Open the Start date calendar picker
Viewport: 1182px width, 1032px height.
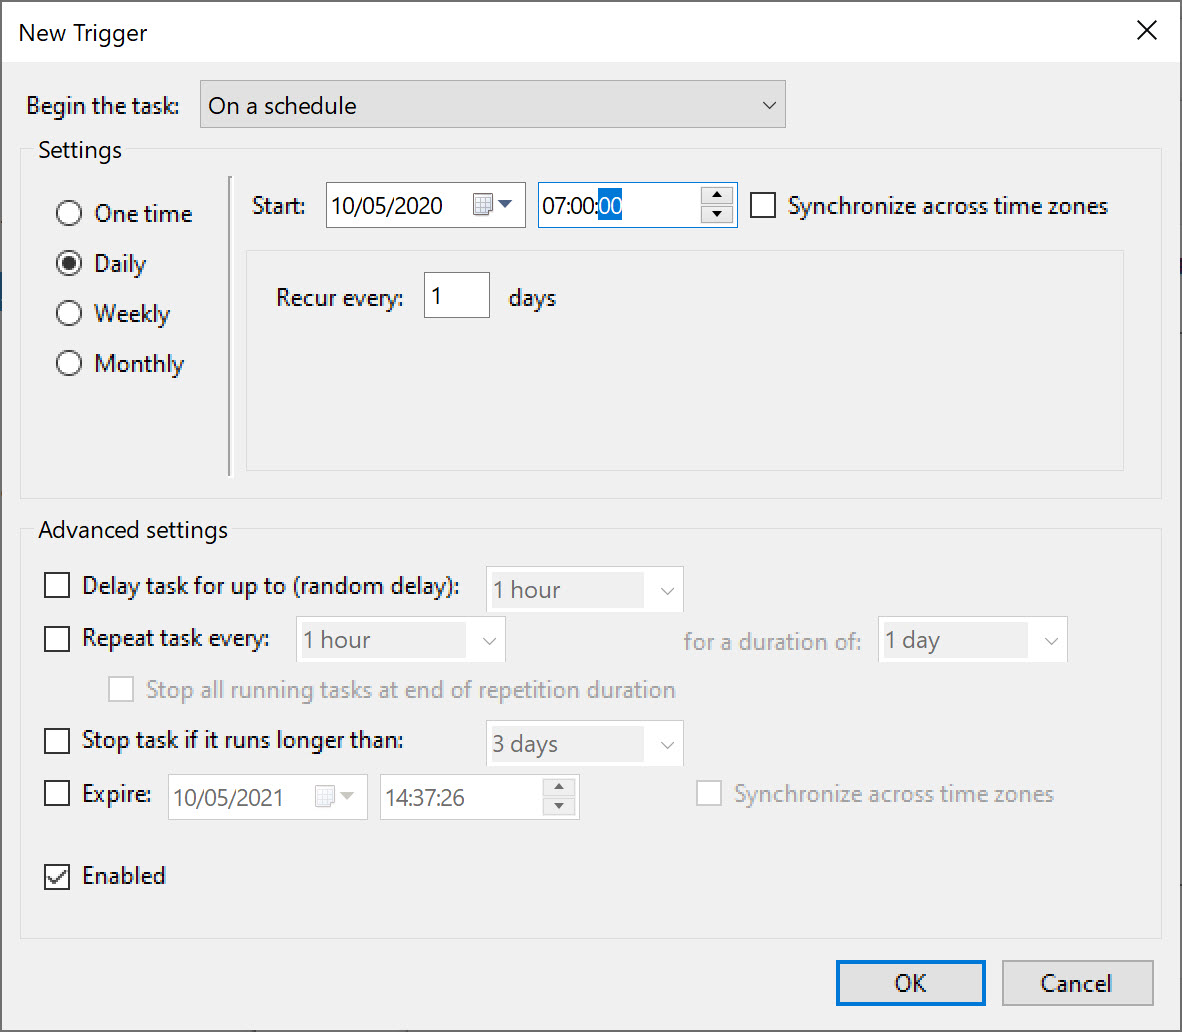[493, 206]
